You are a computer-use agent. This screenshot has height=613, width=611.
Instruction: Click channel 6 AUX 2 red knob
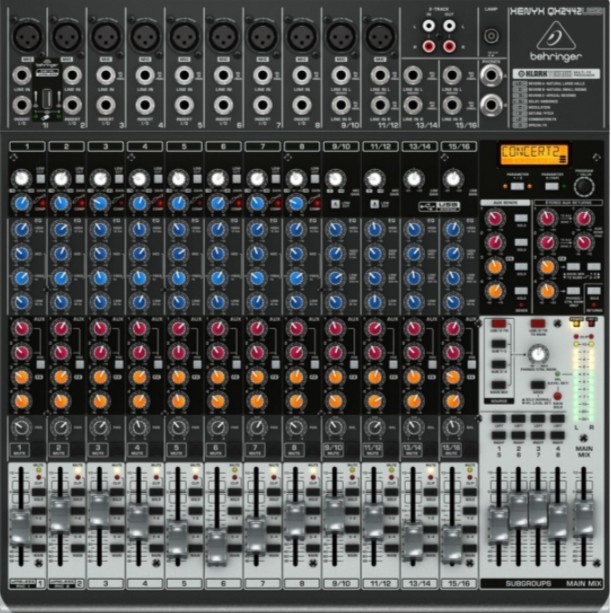pyautogui.click(x=218, y=352)
